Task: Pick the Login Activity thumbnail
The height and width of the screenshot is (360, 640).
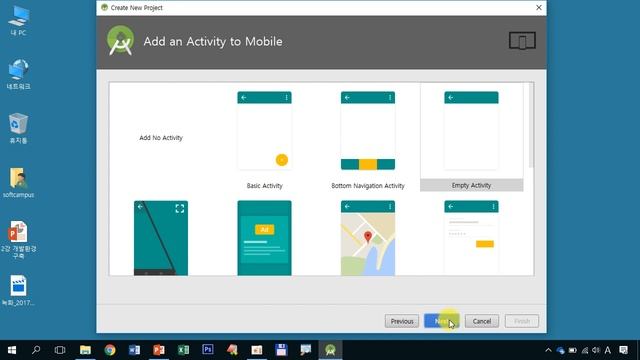Action: (x=471, y=238)
